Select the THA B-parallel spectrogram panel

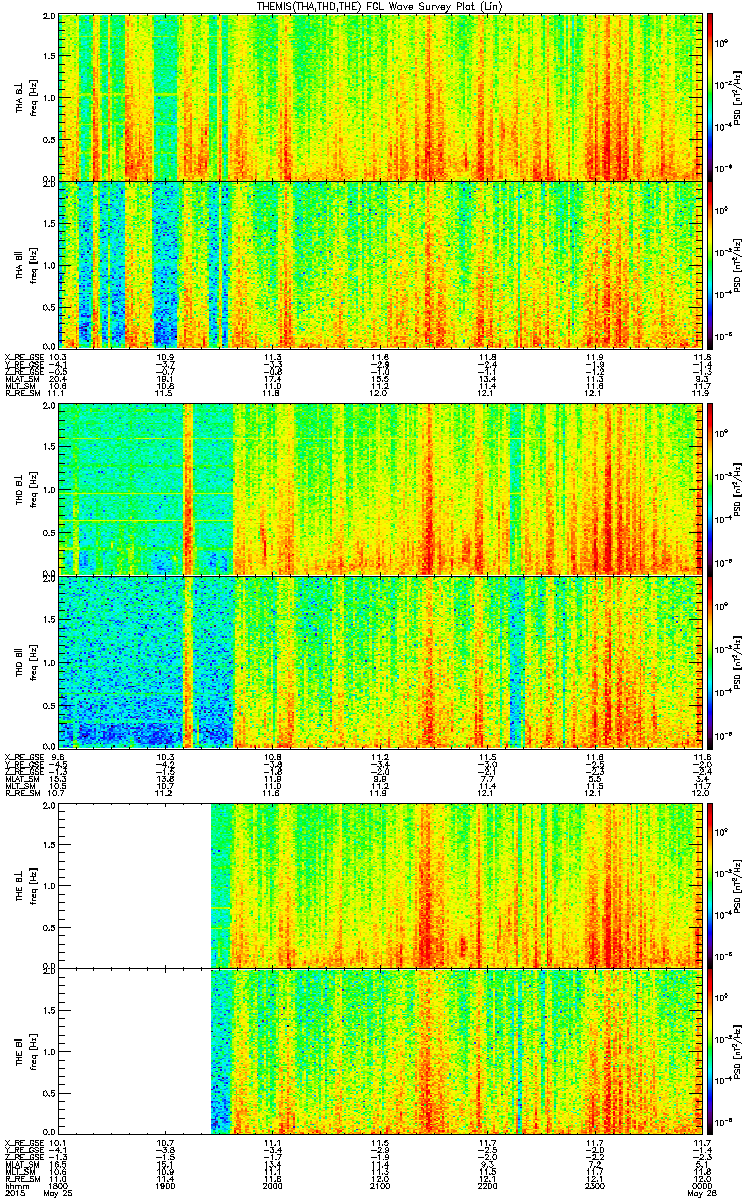[x=380, y=264]
